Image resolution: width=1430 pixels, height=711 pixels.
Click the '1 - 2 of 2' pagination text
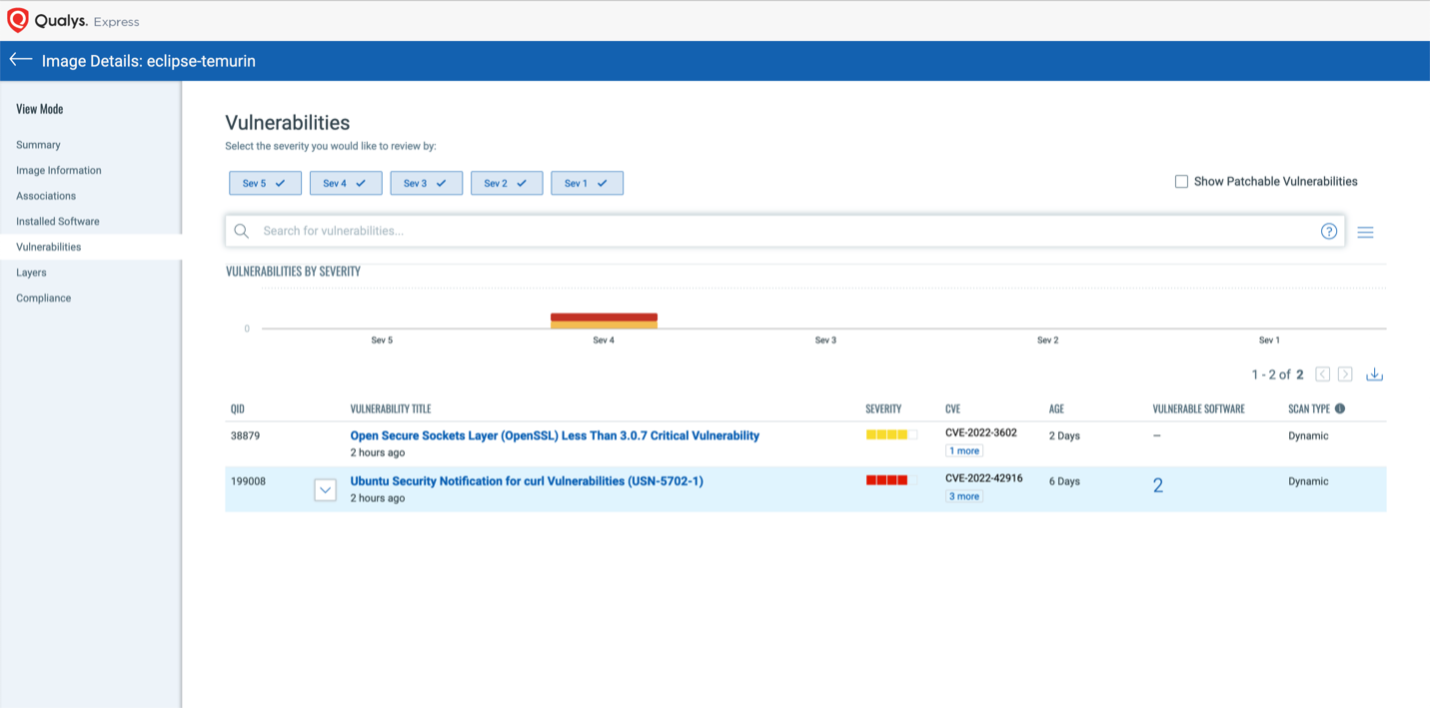(x=1278, y=375)
